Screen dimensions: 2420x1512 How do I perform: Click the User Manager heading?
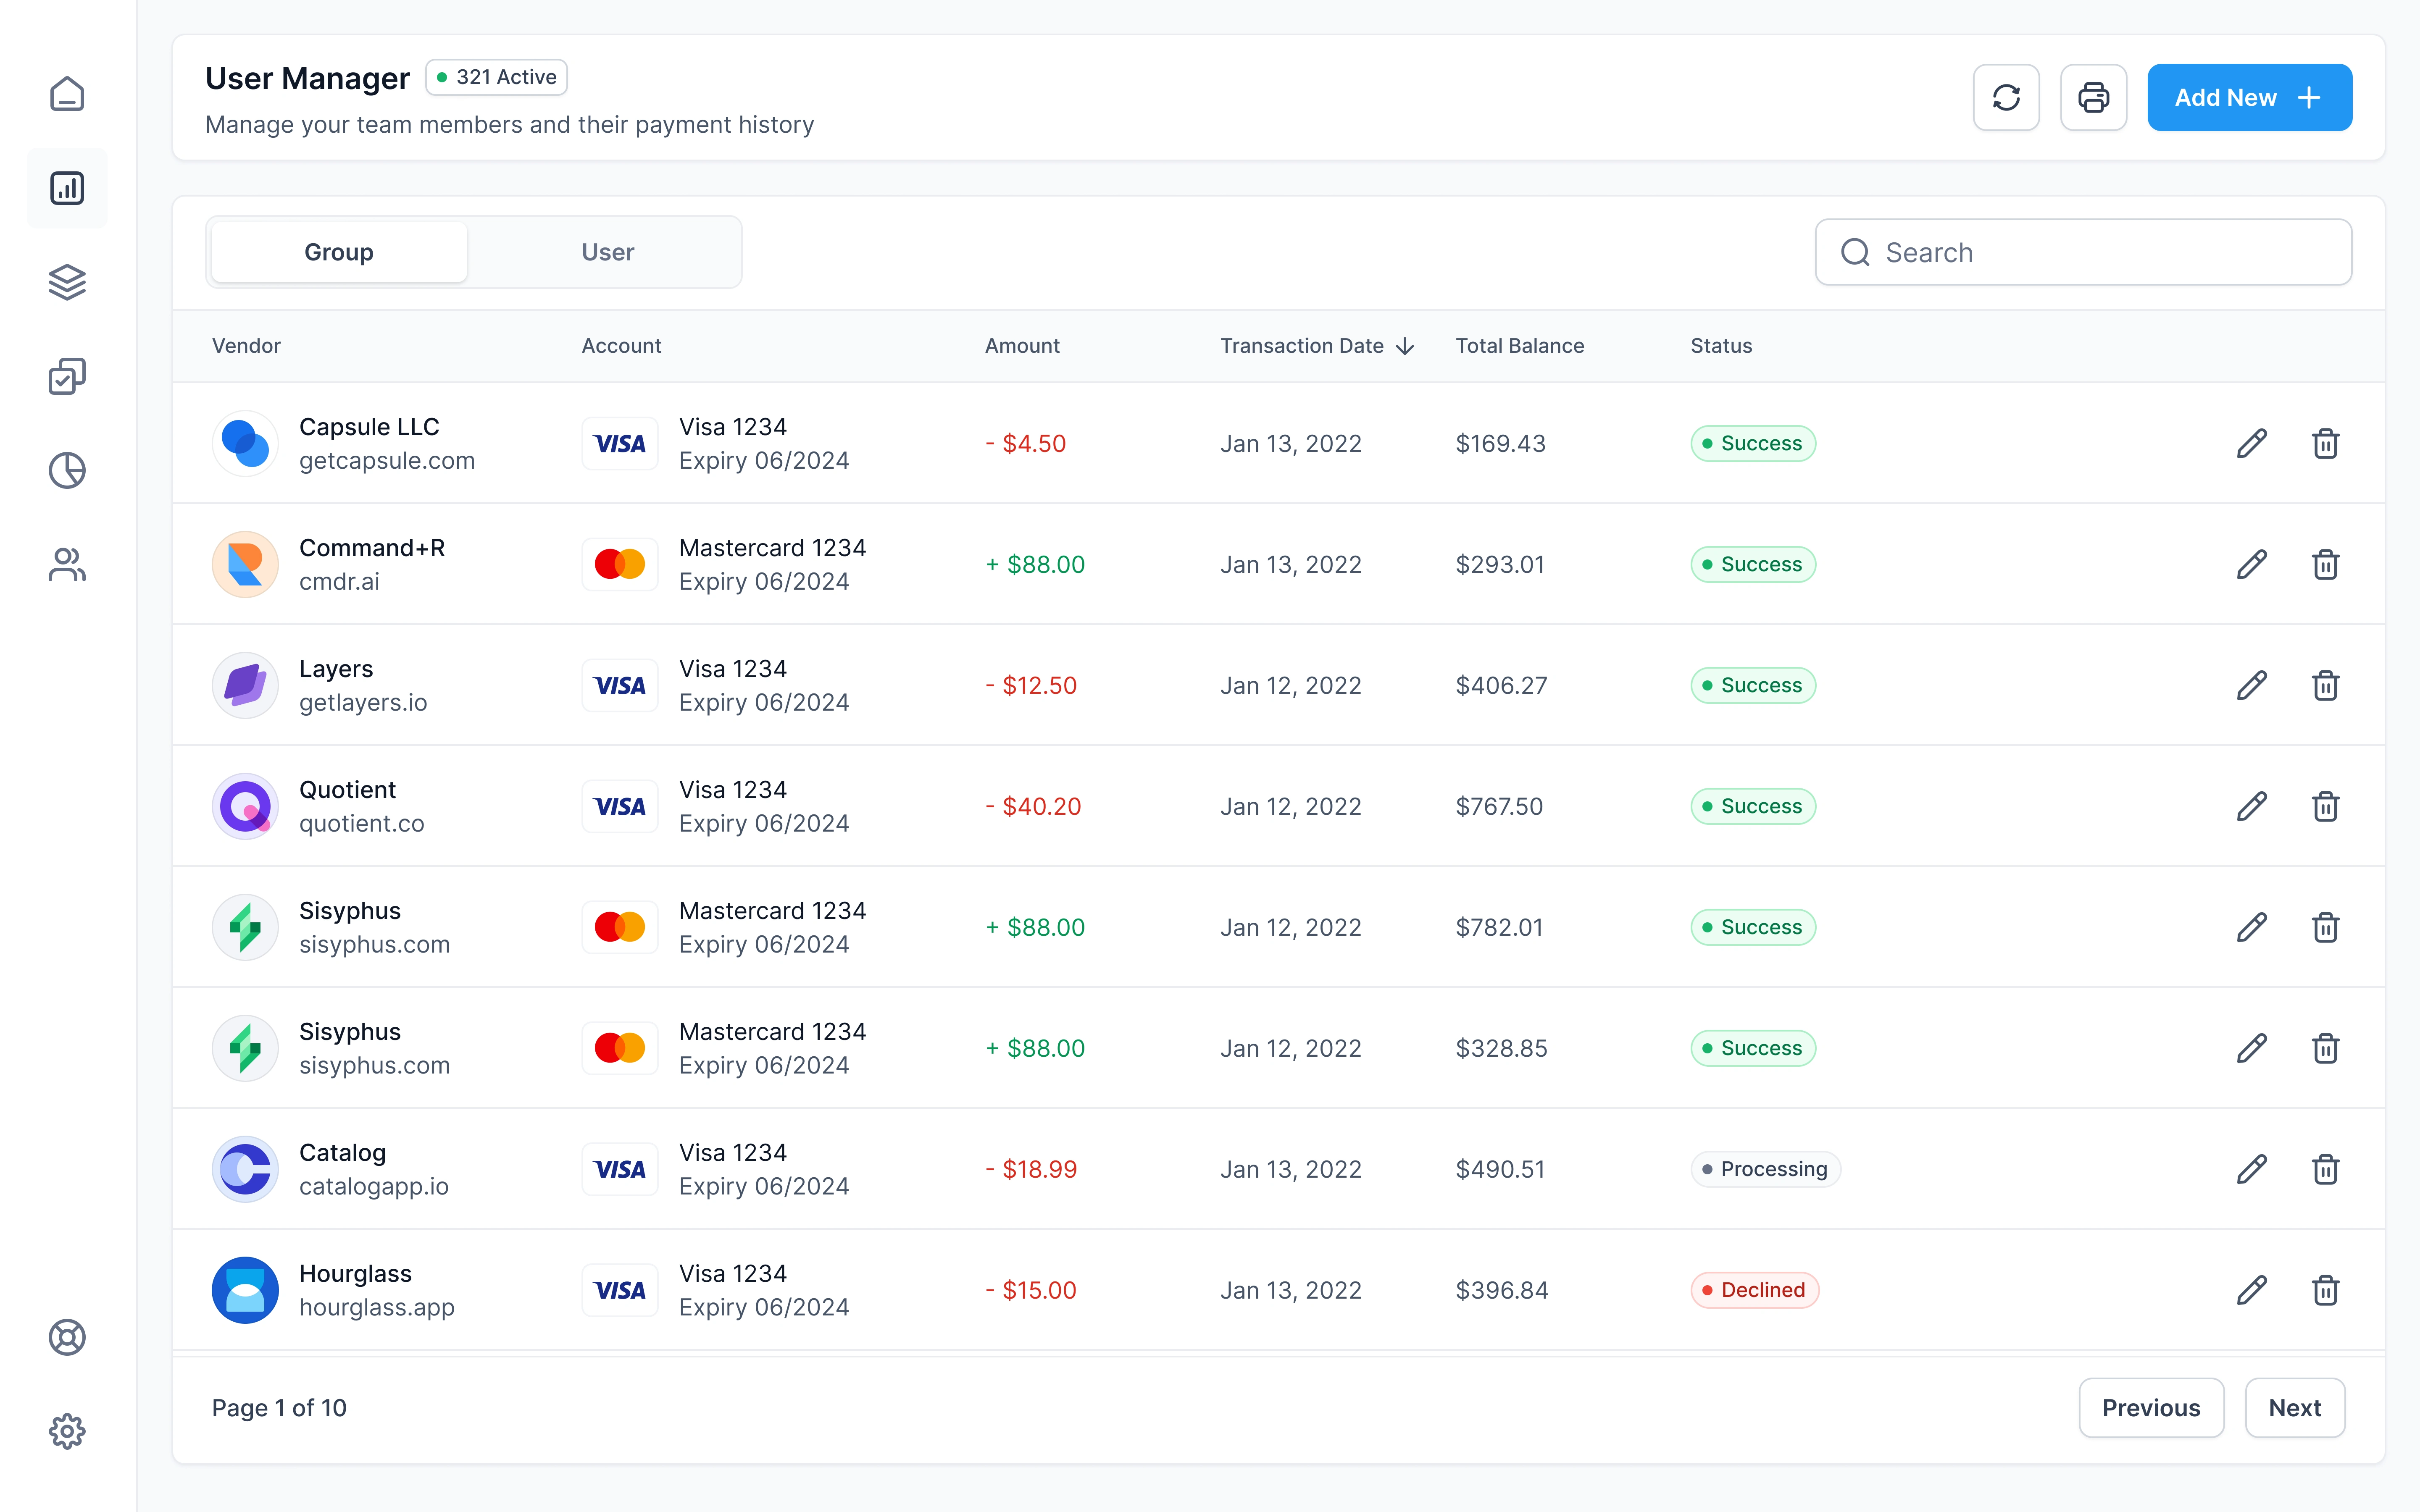pyautogui.click(x=307, y=78)
